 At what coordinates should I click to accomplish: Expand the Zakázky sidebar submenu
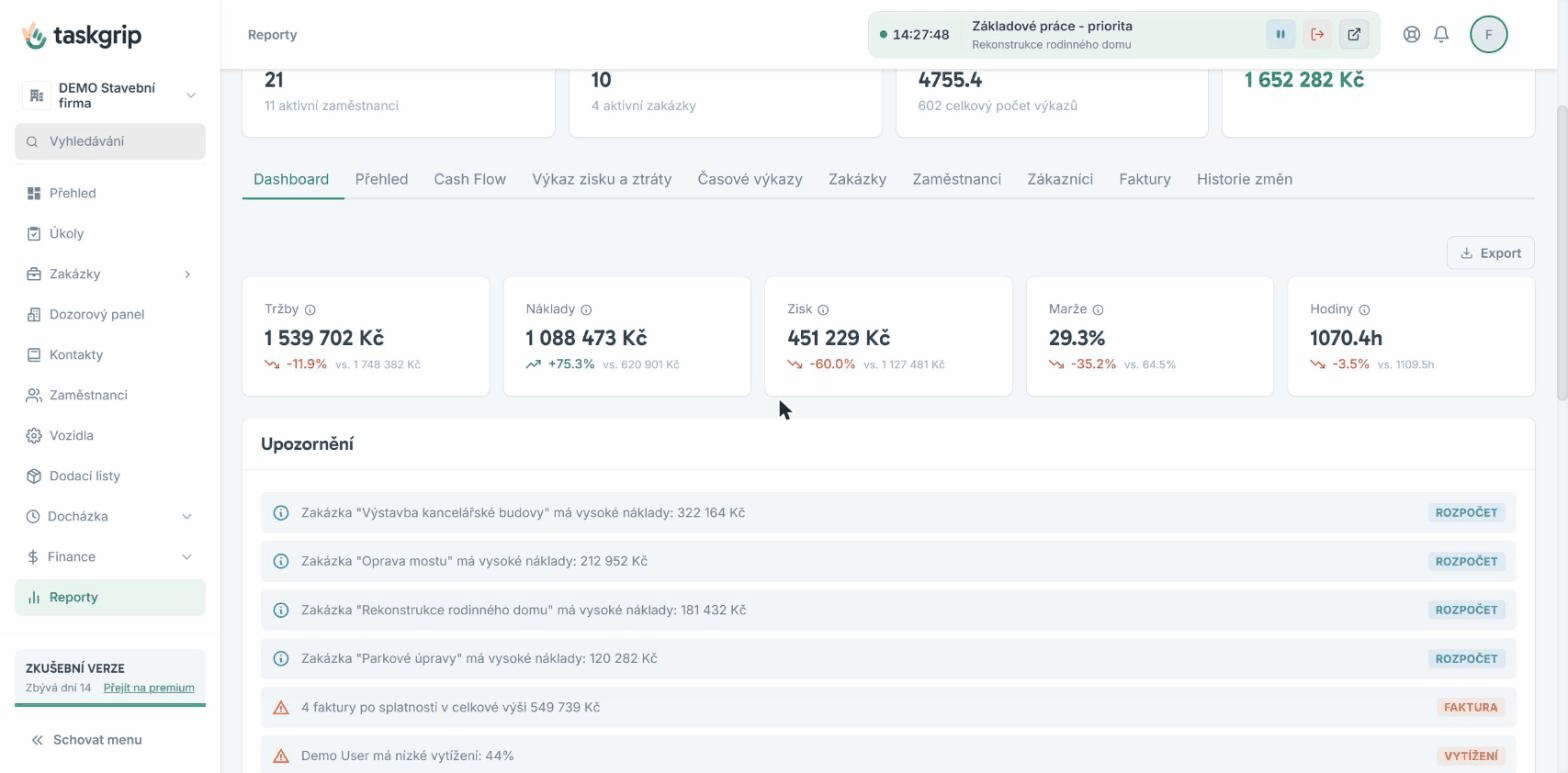tap(187, 274)
